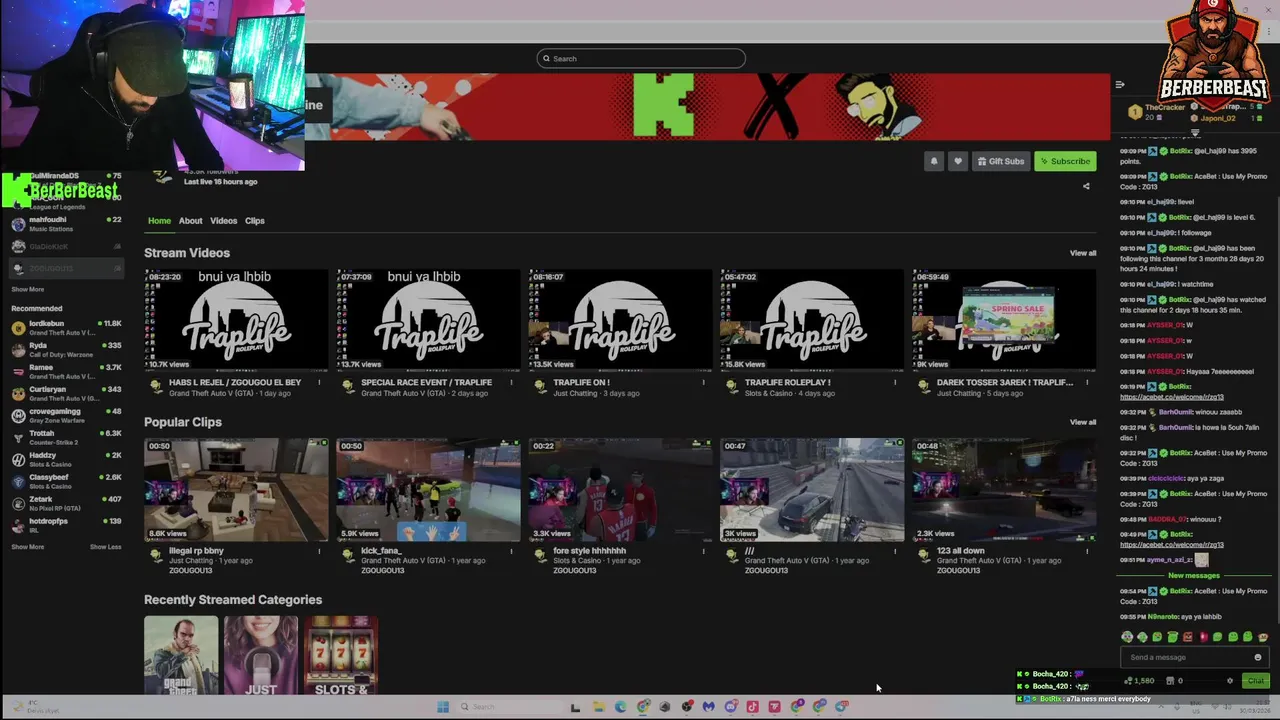Open SPECIAL RACE EVENT video thumbnail
This screenshot has height=720, width=1280.
(428, 320)
